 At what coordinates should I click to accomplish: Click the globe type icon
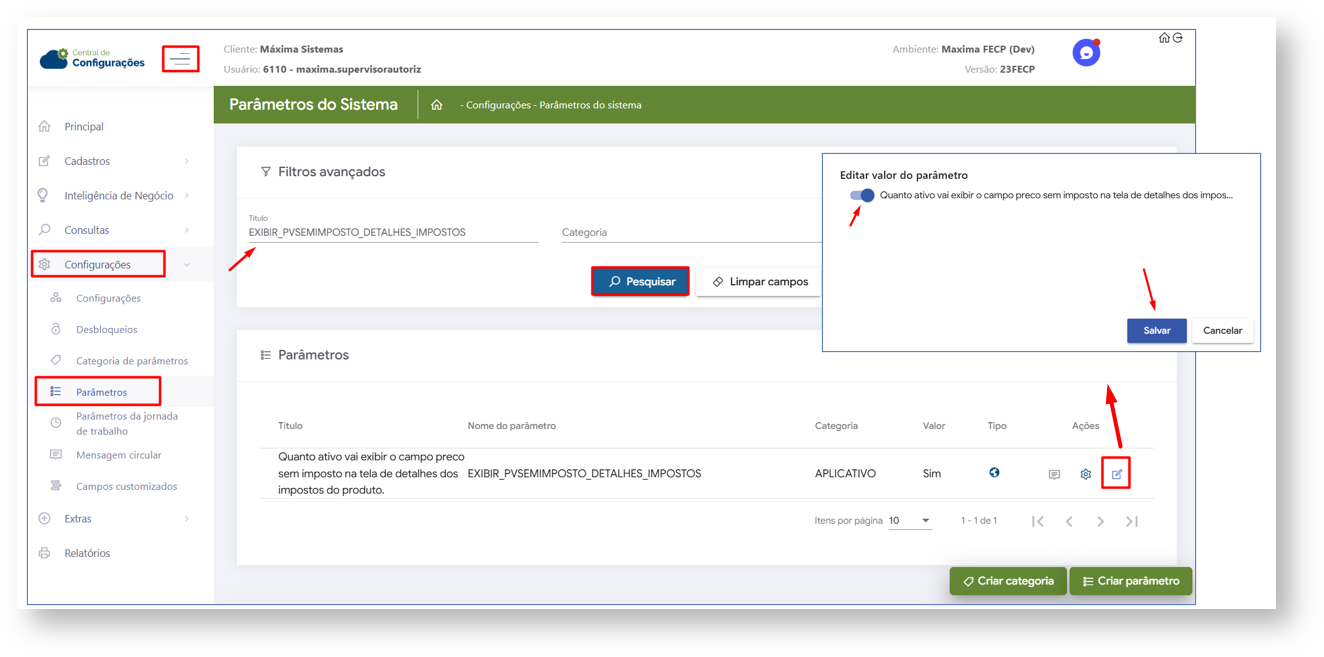pos(994,473)
